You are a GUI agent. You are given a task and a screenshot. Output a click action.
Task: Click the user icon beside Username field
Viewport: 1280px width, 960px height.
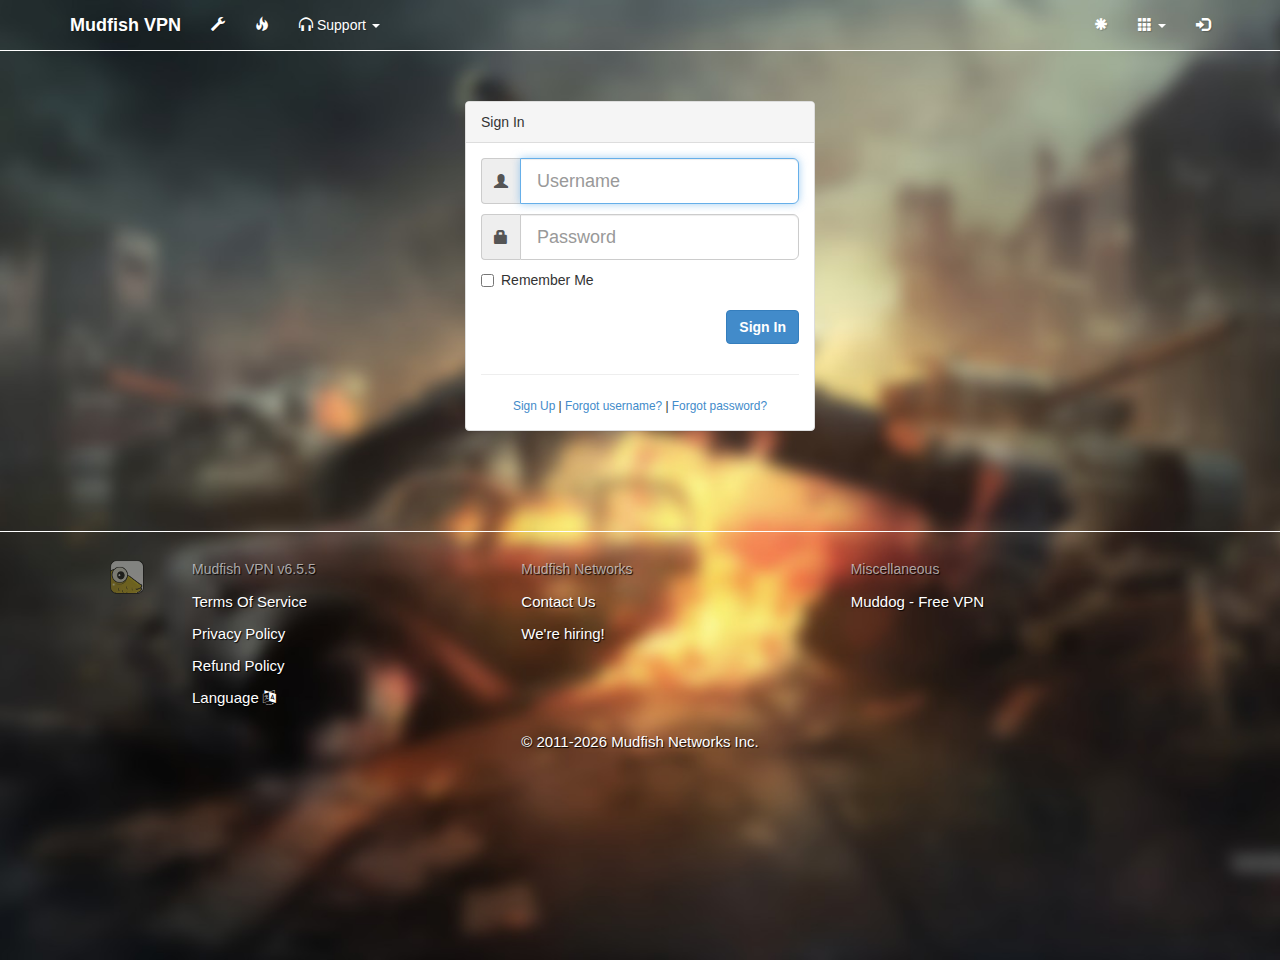(x=501, y=181)
